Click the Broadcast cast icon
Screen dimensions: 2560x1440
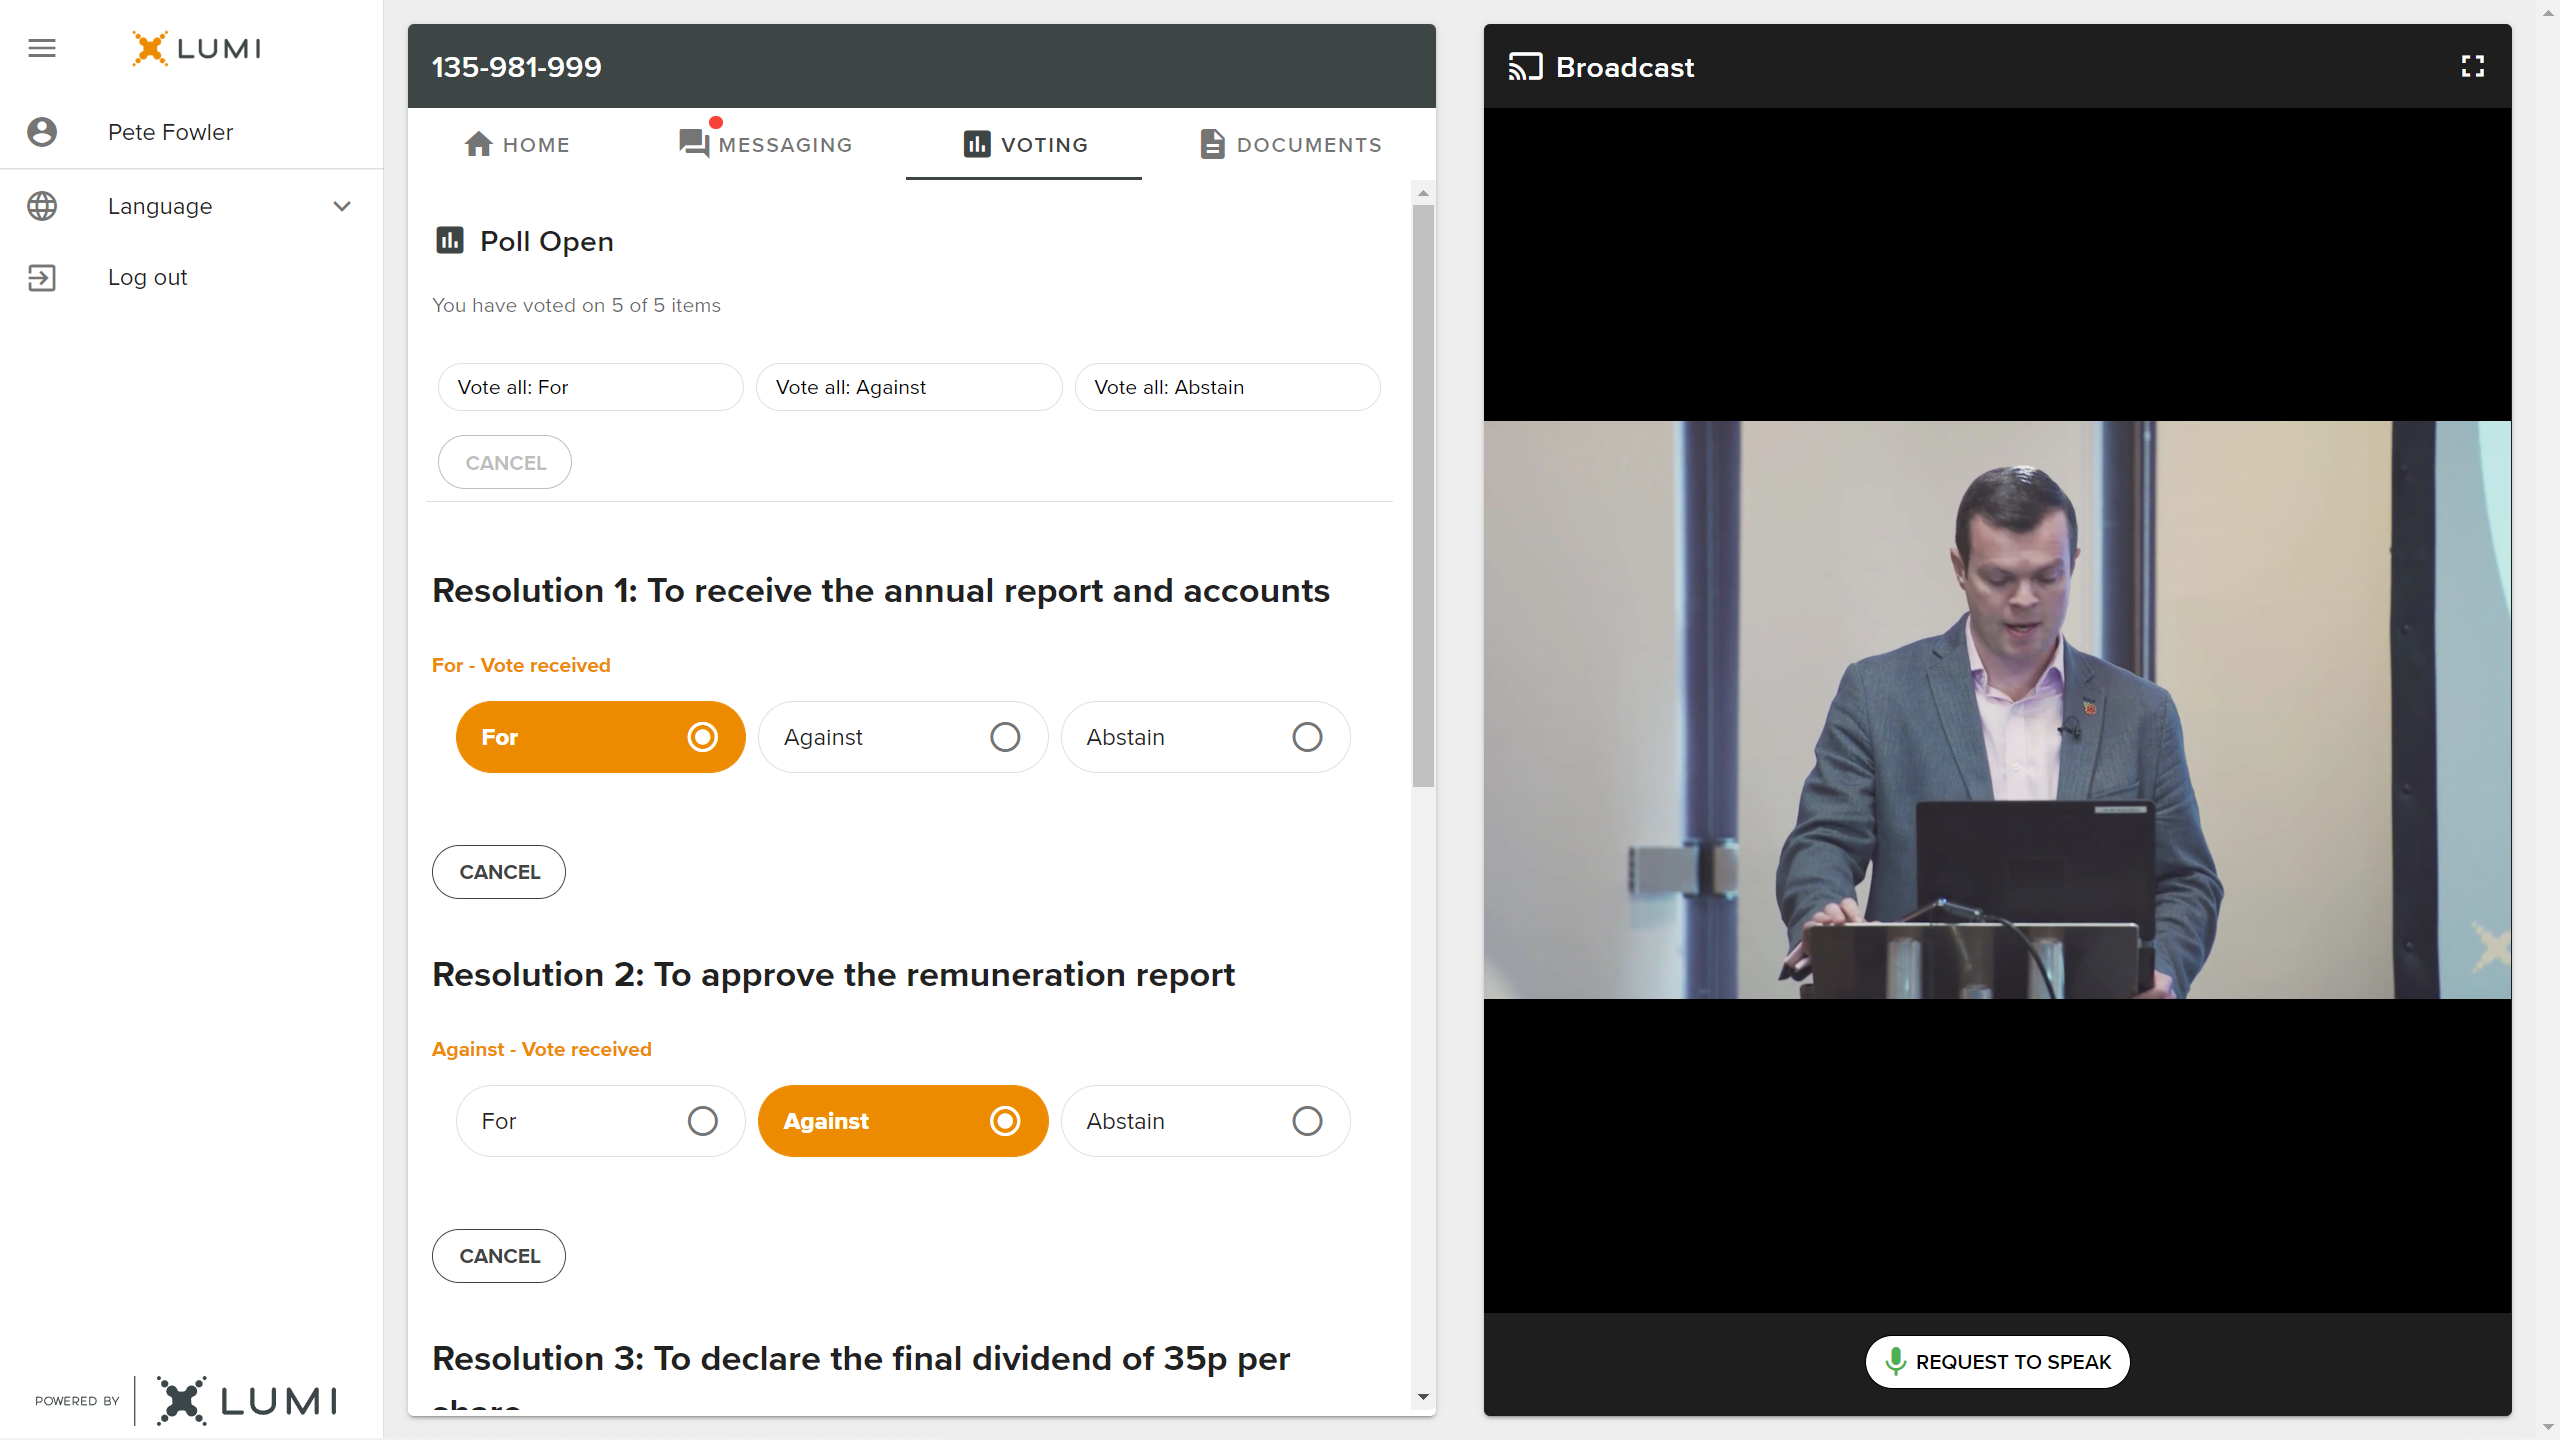(1525, 67)
